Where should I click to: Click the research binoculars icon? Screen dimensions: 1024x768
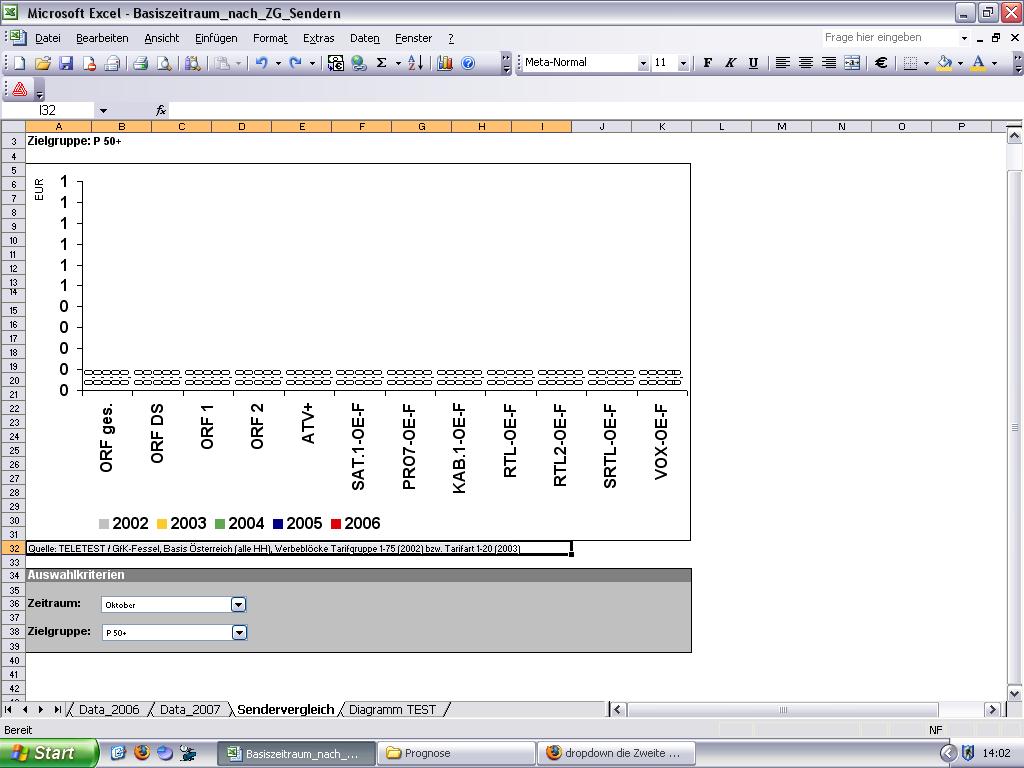[192, 63]
